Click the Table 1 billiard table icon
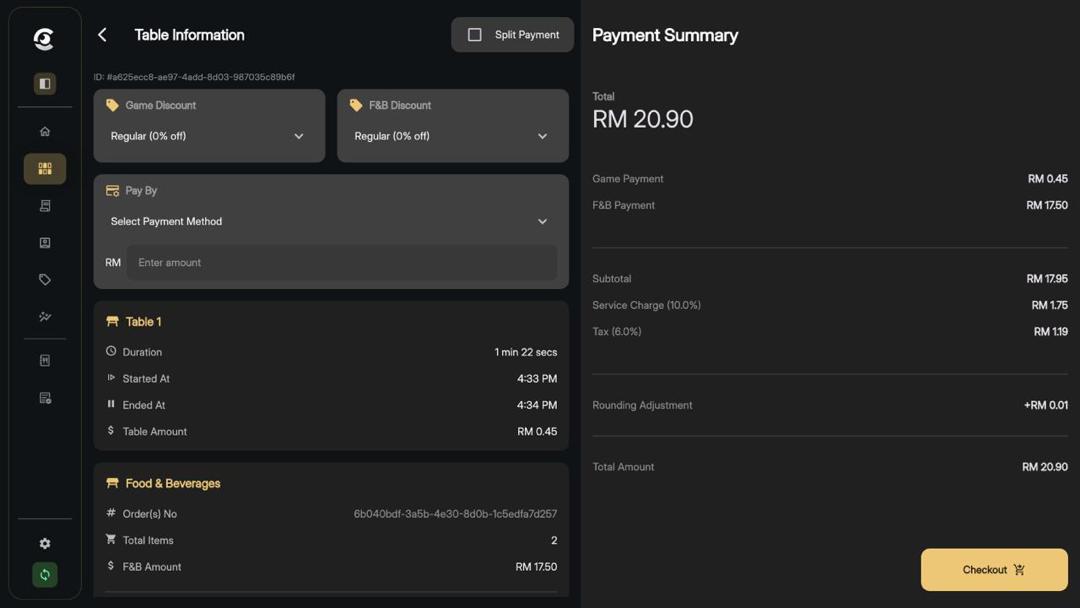This screenshot has height=608, width=1080. tap(112, 321)
